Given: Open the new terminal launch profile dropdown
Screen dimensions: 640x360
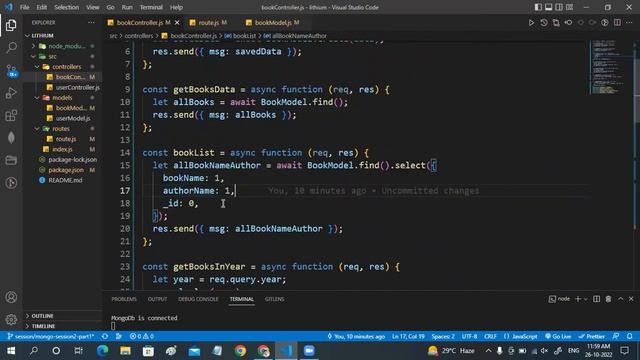Looking at the screenshot, I should (x=586, y=299).
